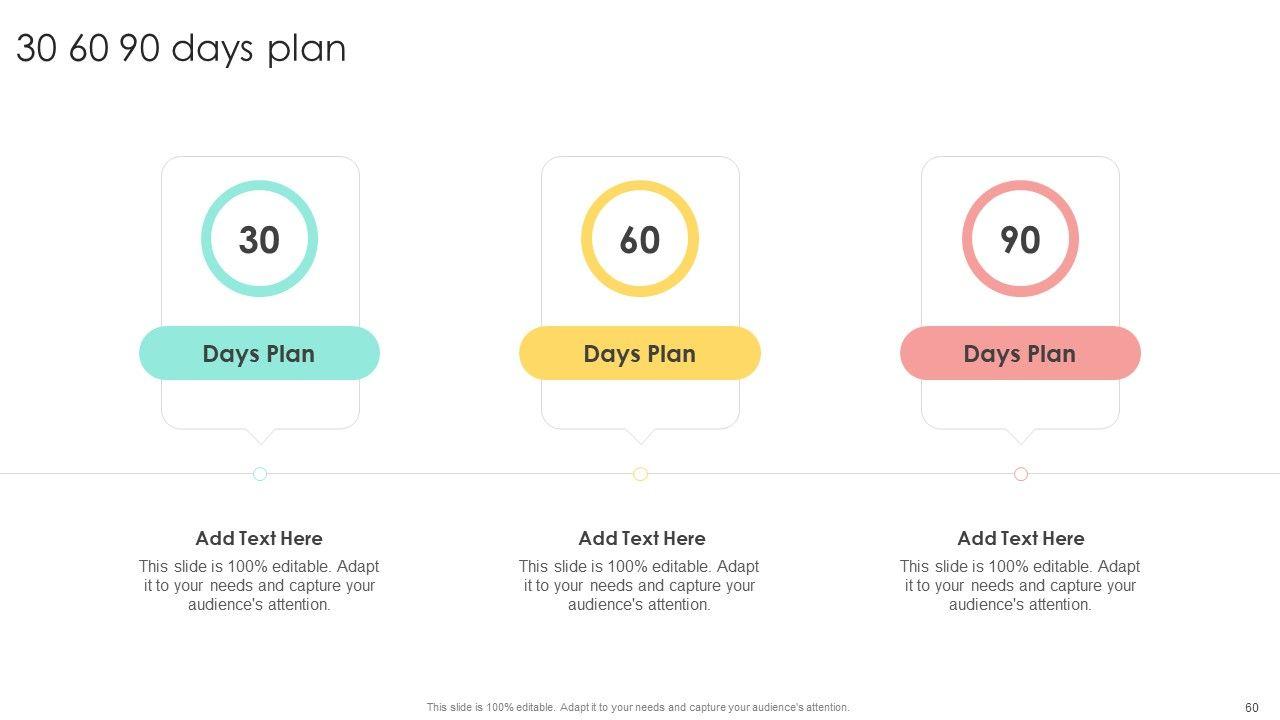This screenshot has width=1280, height=720.
Task: Click the left 'Add Text Here' heading
Action: point(259,538)
